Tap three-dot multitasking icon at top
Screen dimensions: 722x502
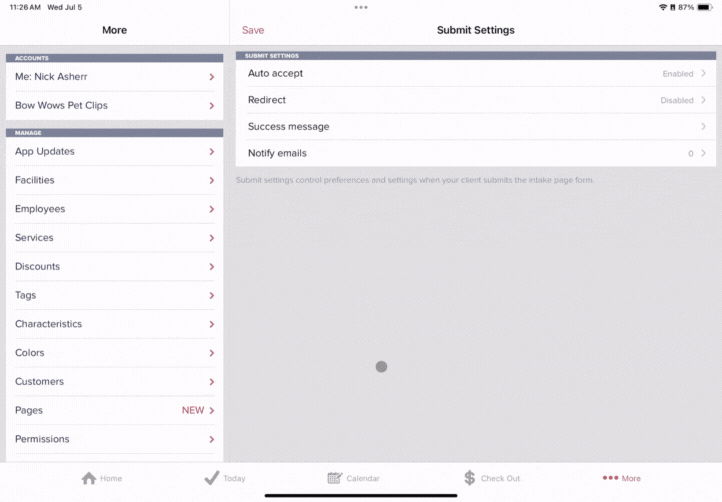pyautogui.click(x=361, y=7)
